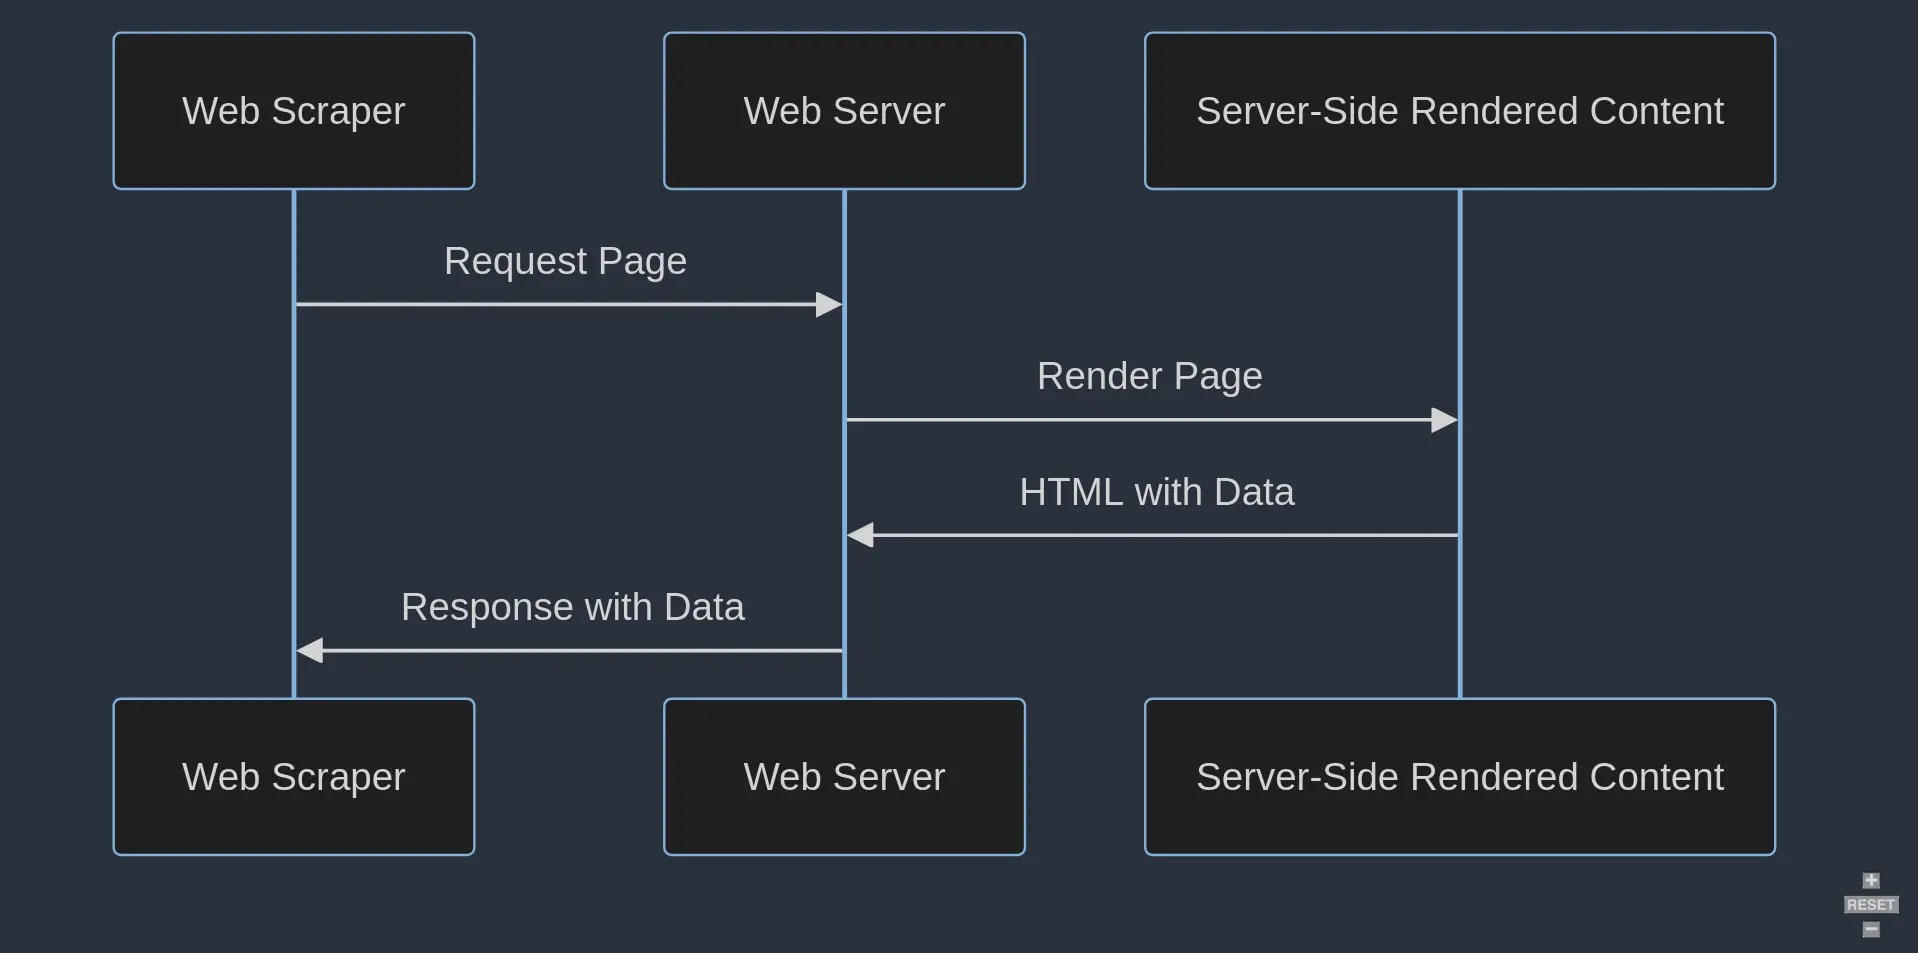
Task: Click the HTML with Data label text
Action: 1157,491
